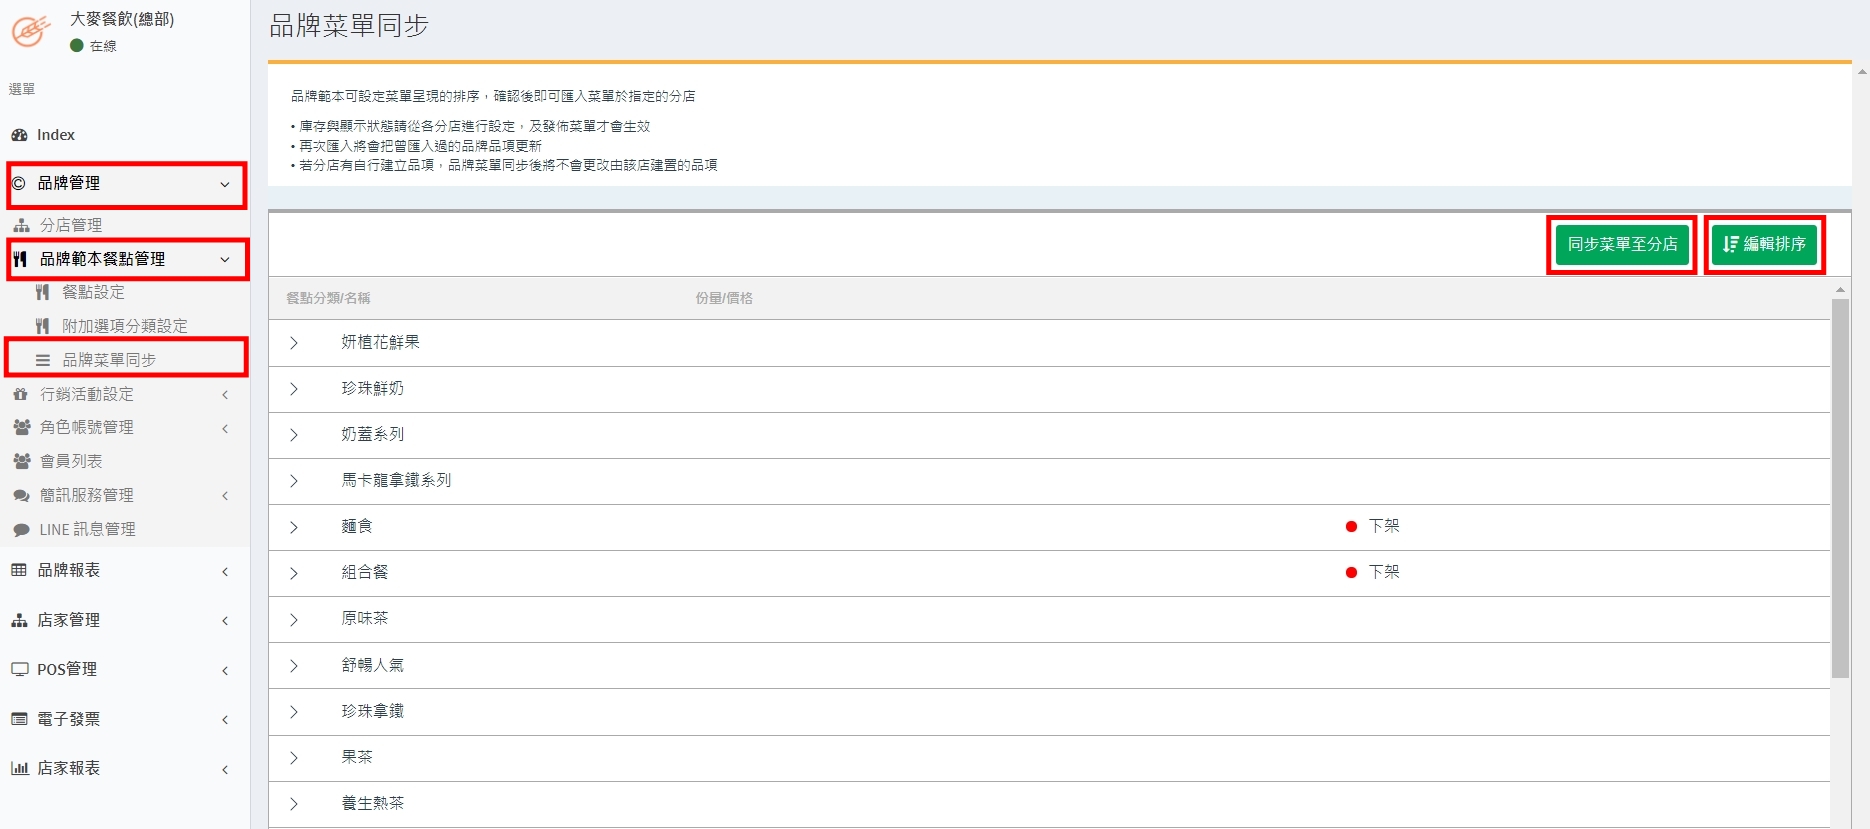
Task: Click the 大麥餐飲 brand logo icon
Action: 30,31
